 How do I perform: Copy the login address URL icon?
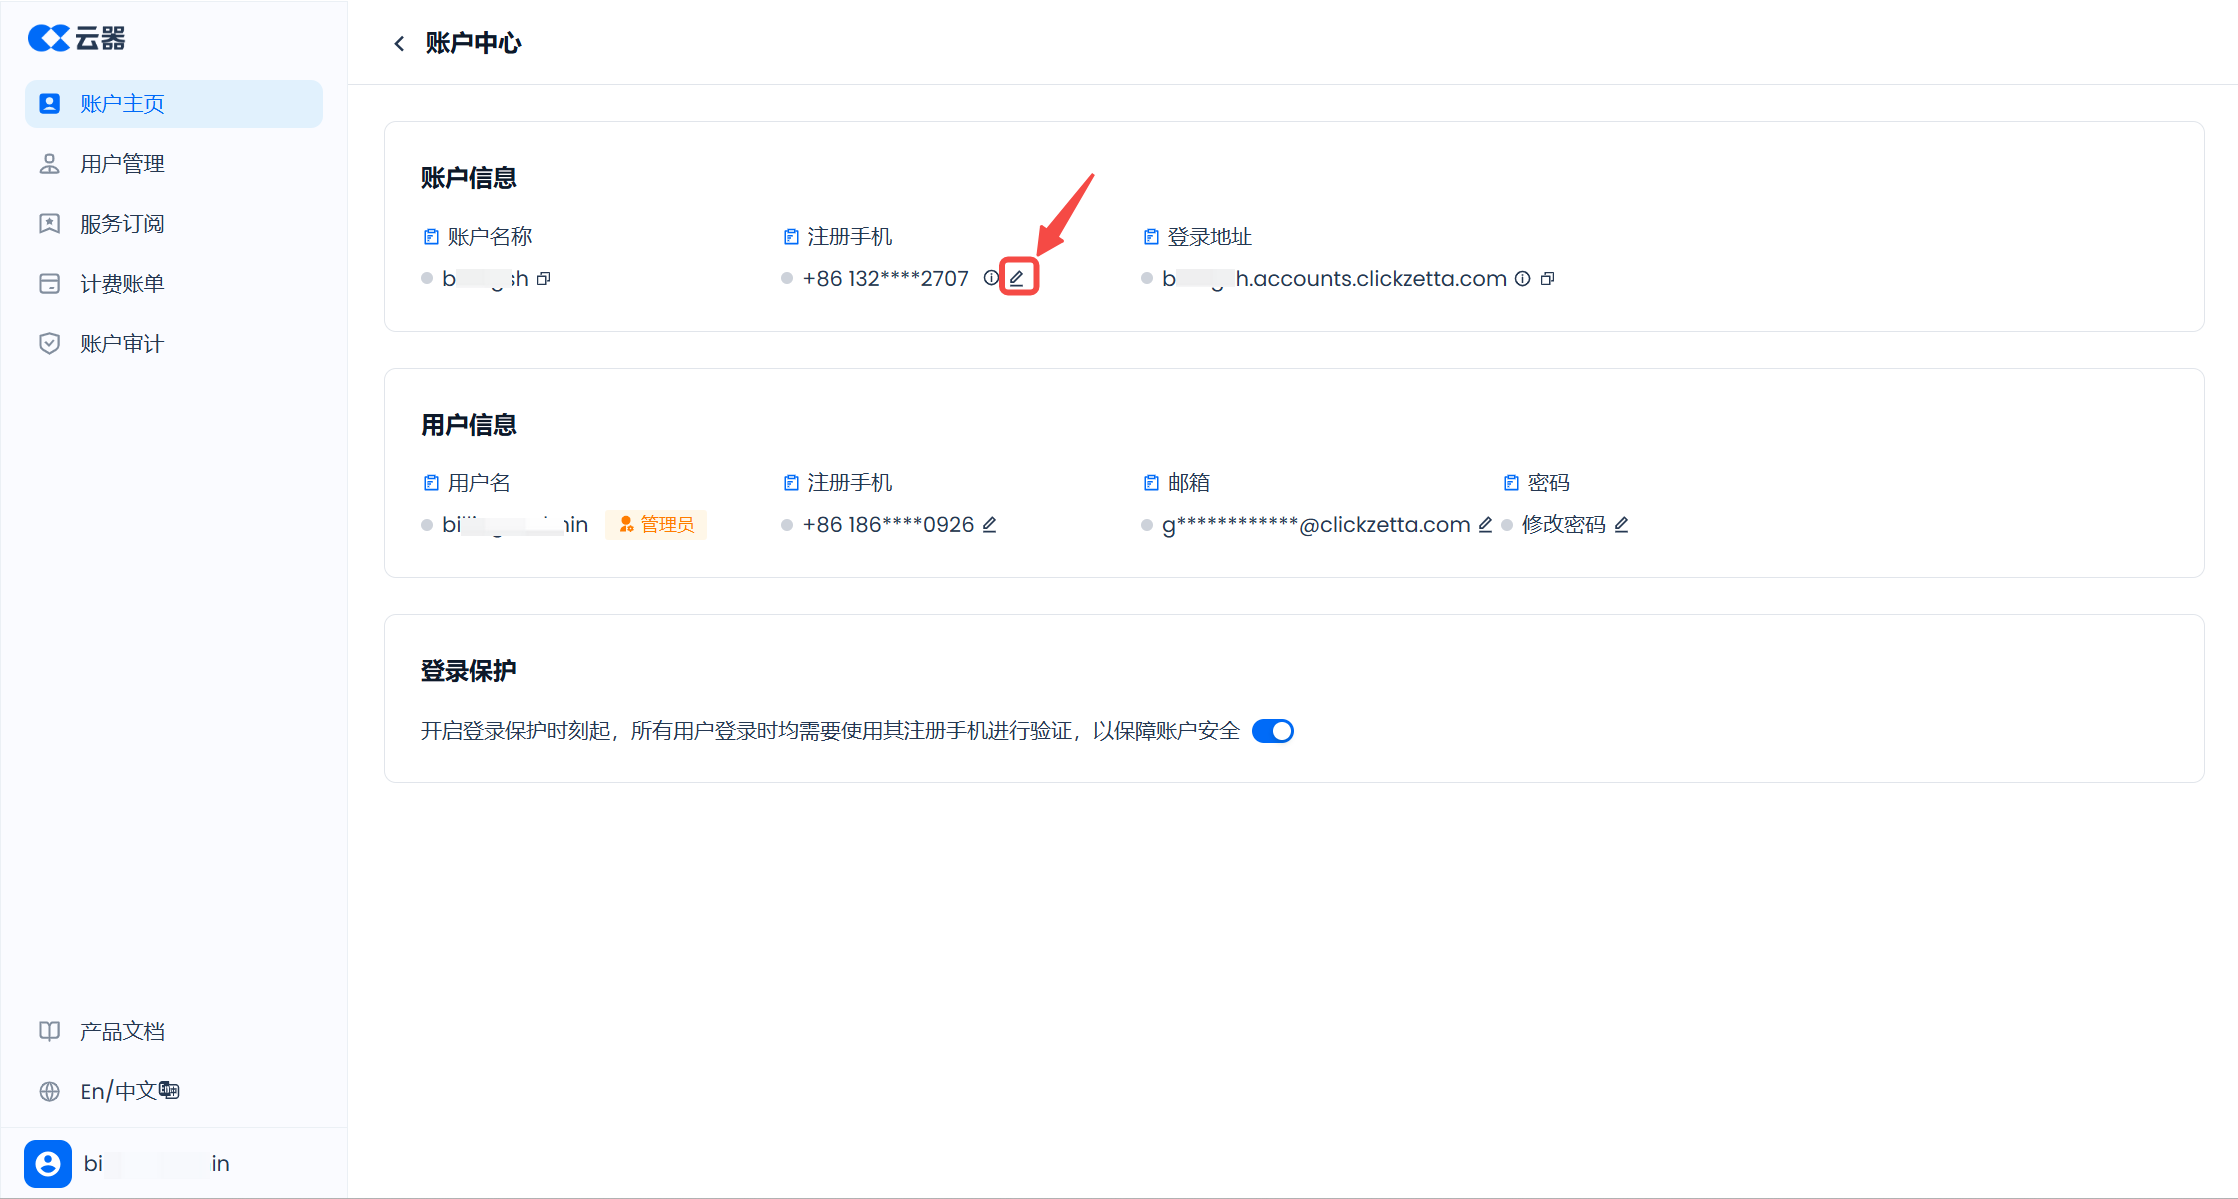(x=1547, y=279)
